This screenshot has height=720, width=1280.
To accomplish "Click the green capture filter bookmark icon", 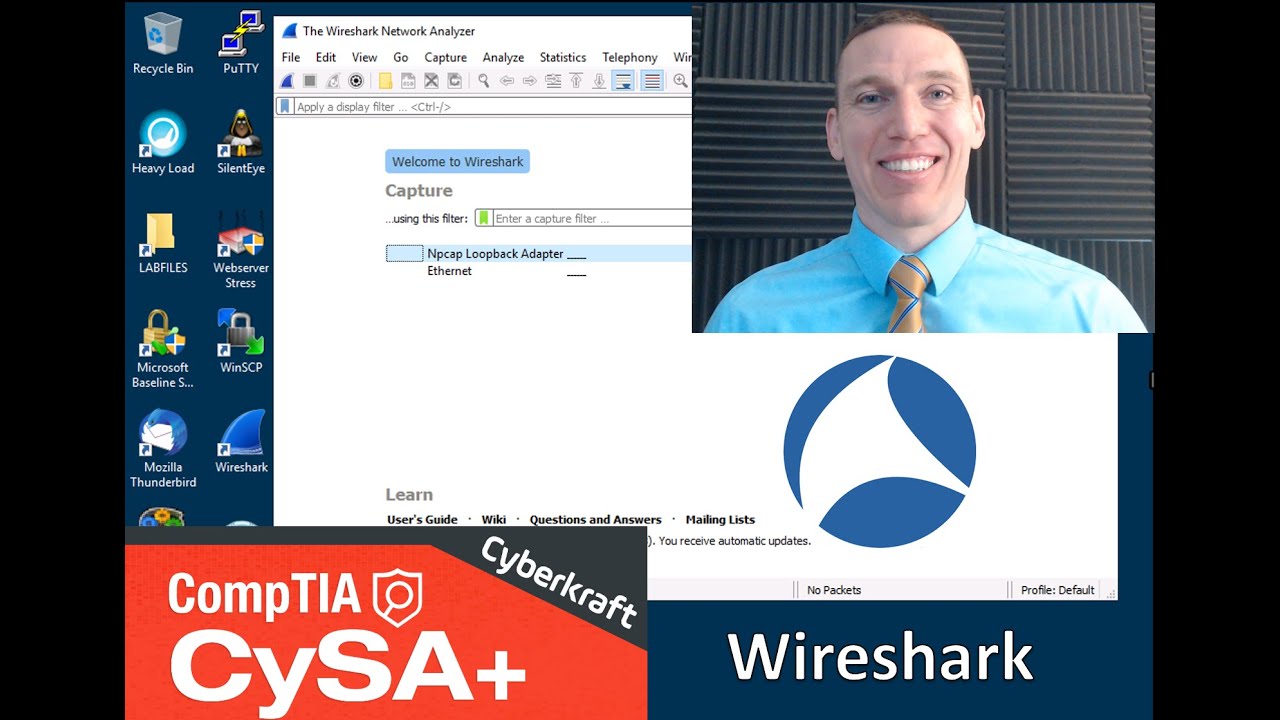I will 484,218.
